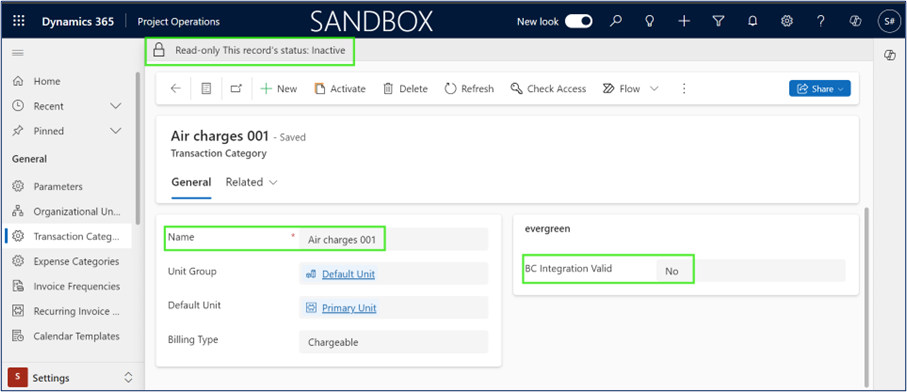Open the Dynamics 365 app launcher waffle
The width and height of the screenshot is (907, 392).
coord(19,21)
